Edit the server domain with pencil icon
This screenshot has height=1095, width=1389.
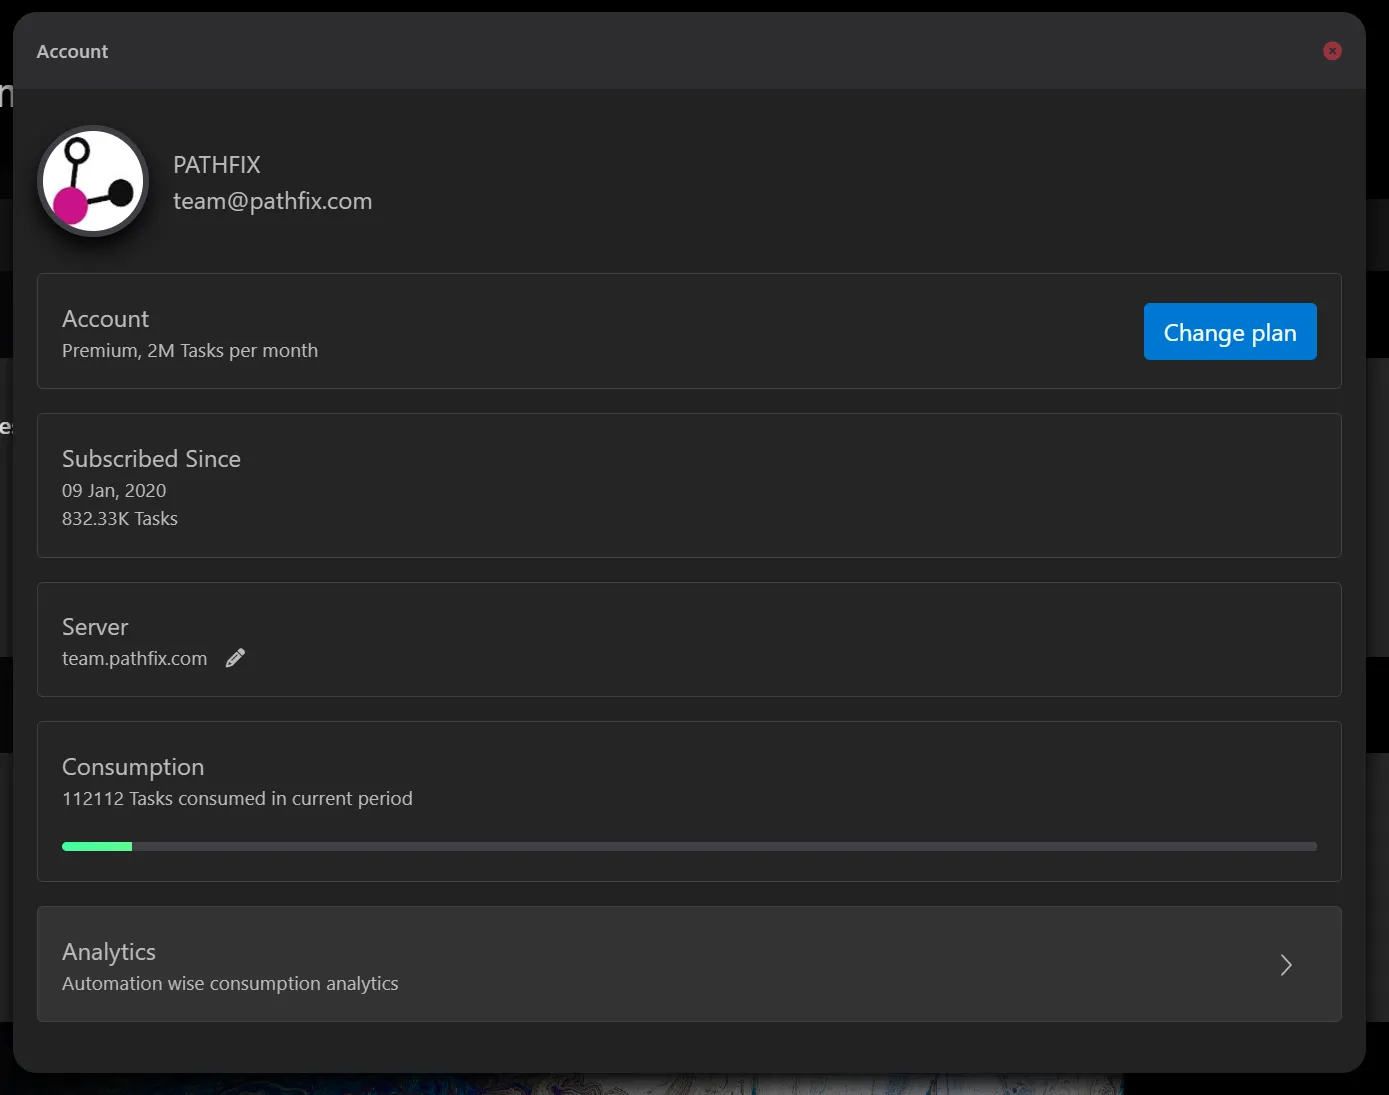point(235,658)
